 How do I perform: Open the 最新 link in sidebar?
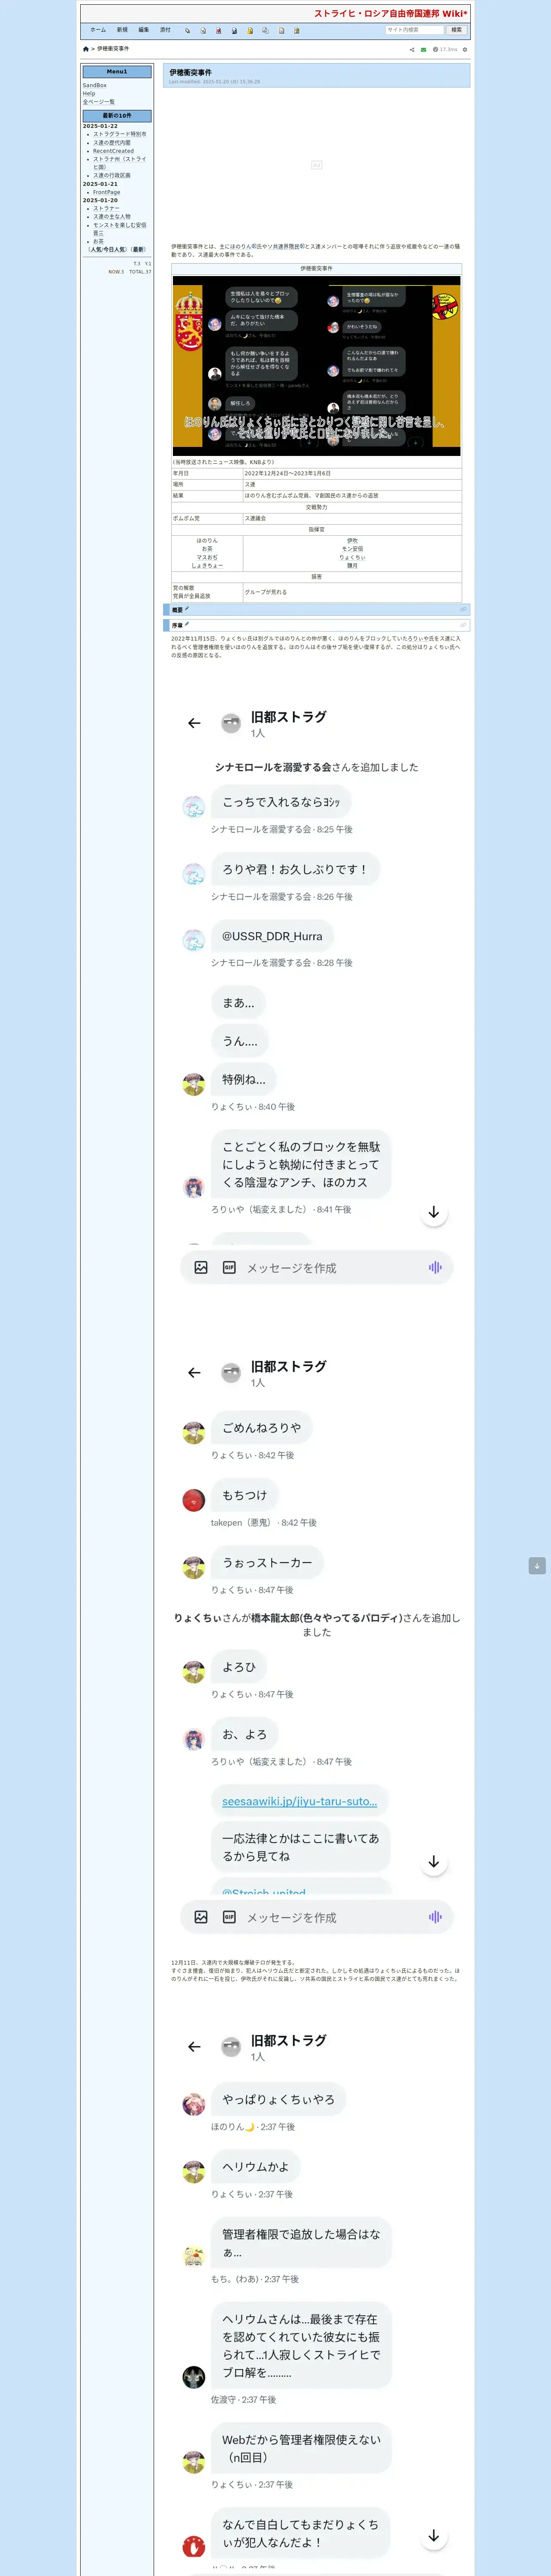(x=138, y=250)
